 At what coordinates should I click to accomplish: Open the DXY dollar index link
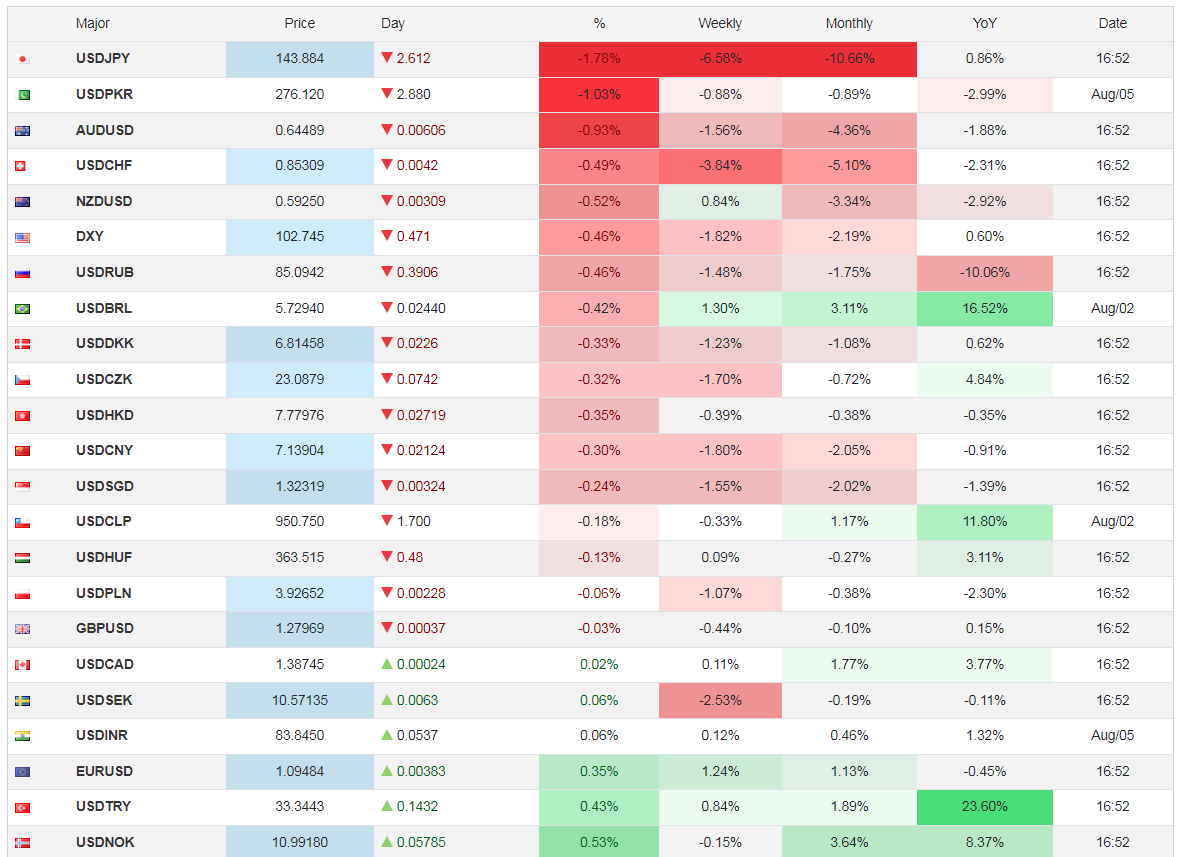(90, 237)
